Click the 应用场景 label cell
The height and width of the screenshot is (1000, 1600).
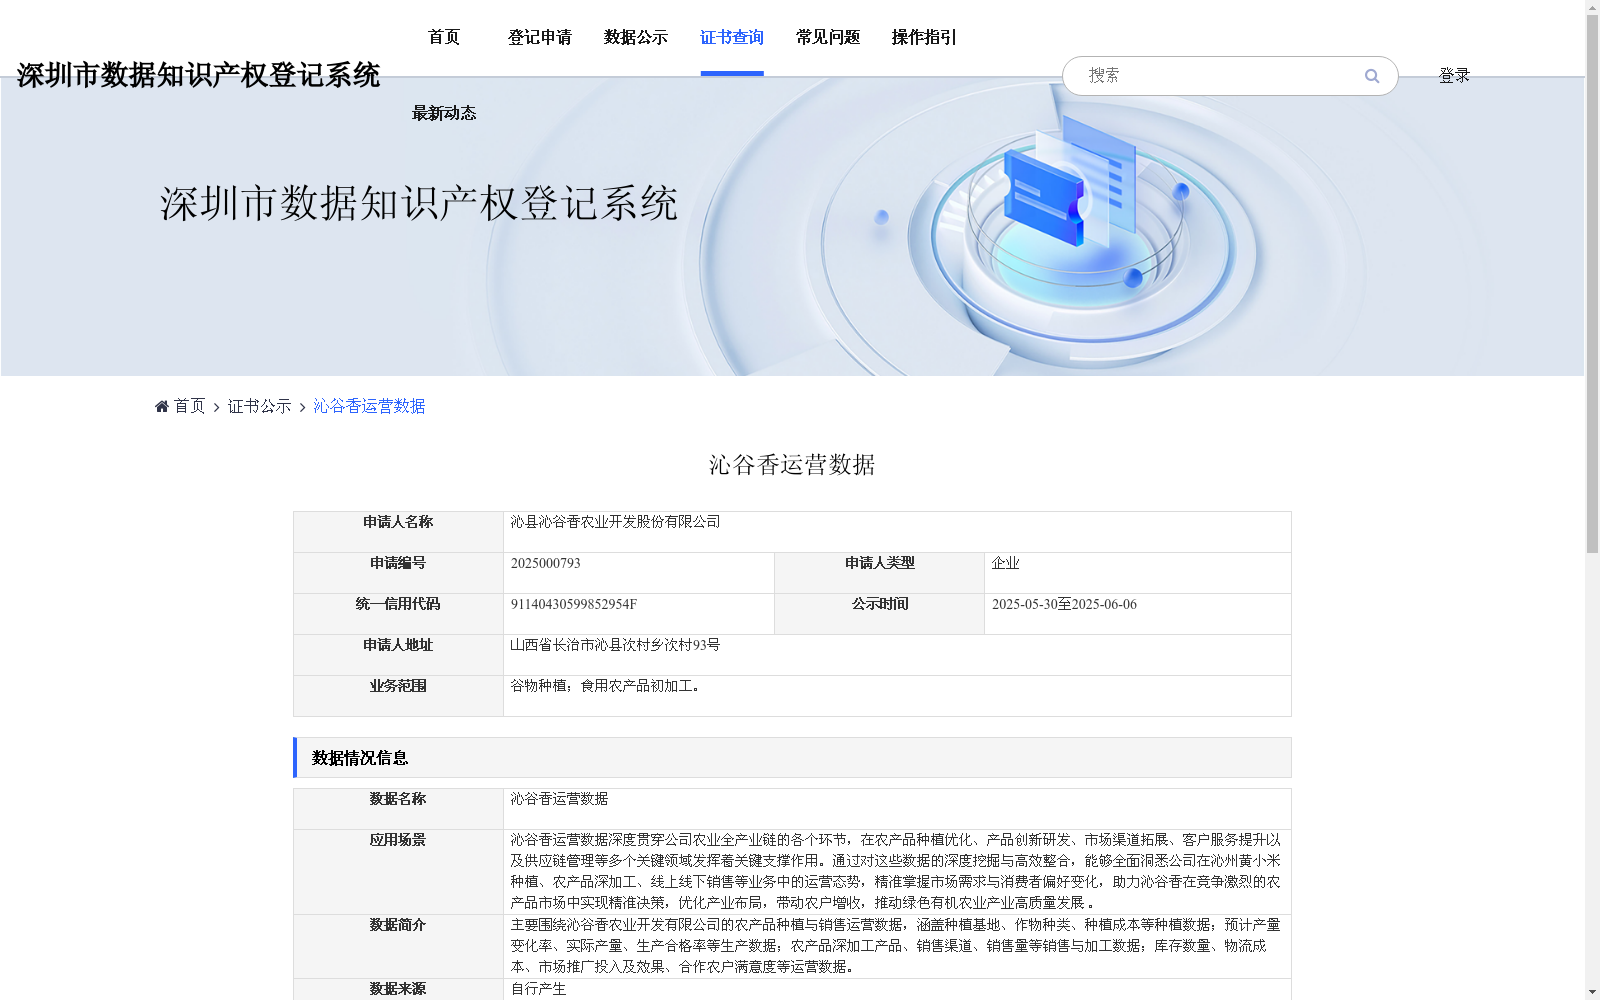click(x=398, y=872)
